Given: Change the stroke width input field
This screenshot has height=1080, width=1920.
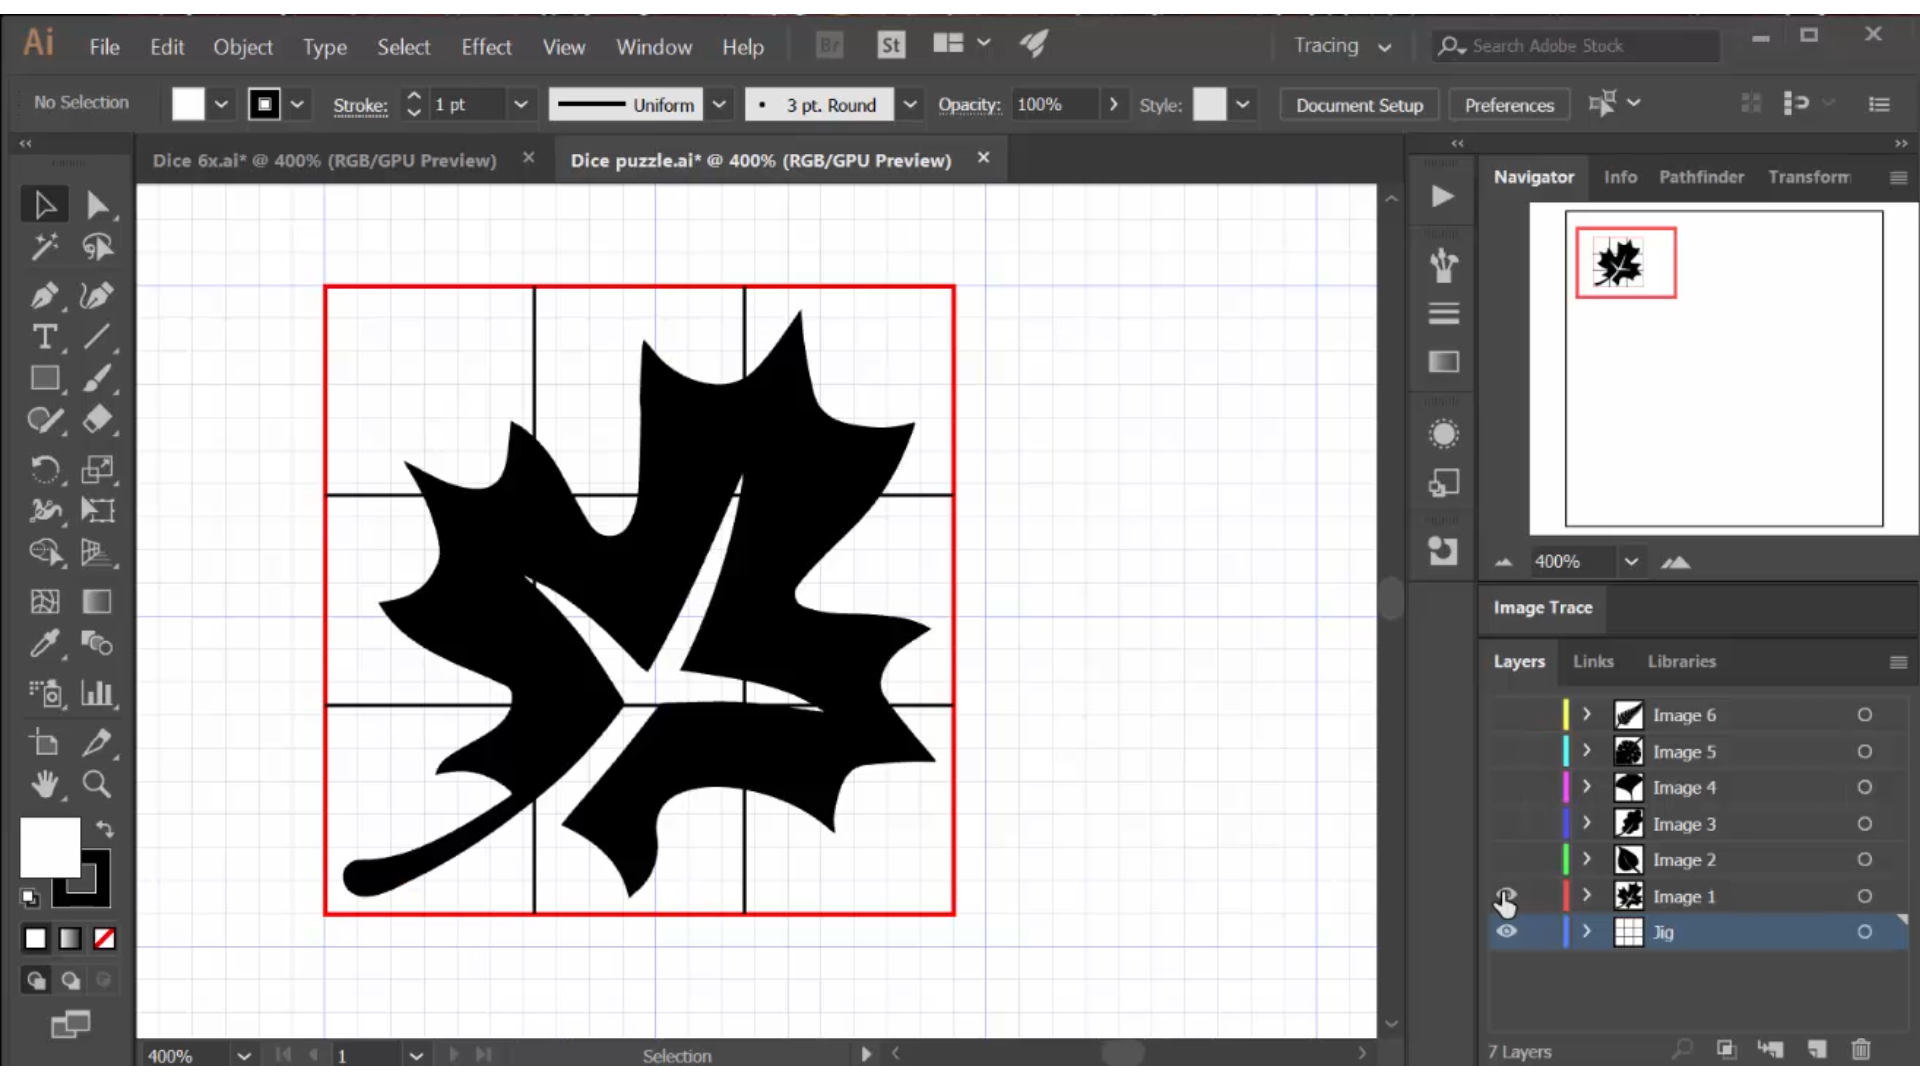Looking at the screenshot, I should [467, 104].
